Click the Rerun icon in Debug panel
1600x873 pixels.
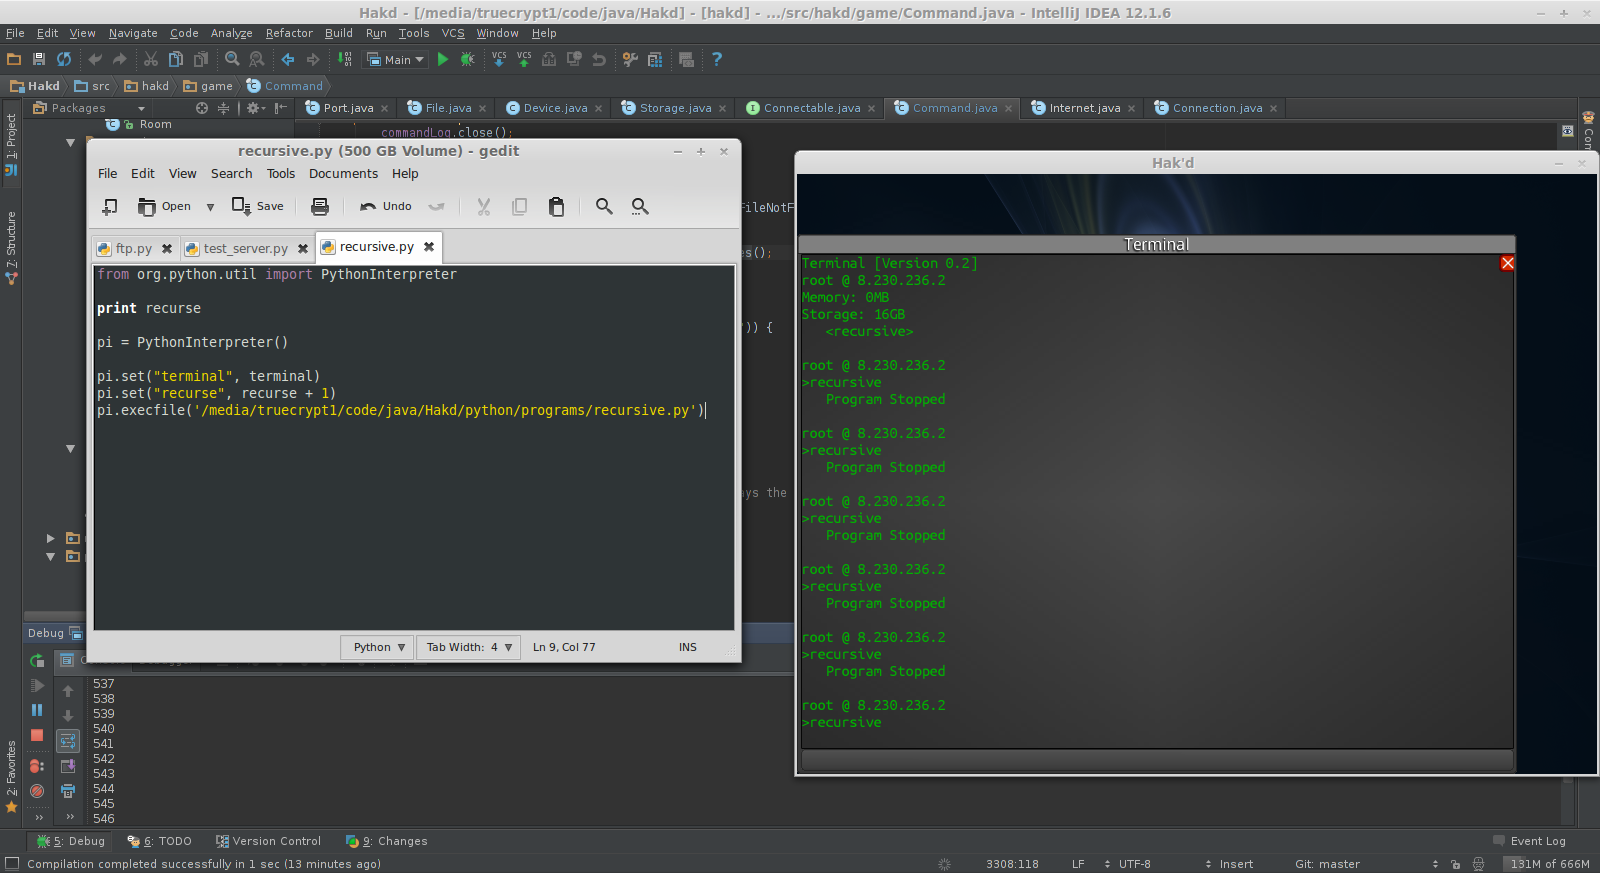pyautogui.click(x=37, y=661)
